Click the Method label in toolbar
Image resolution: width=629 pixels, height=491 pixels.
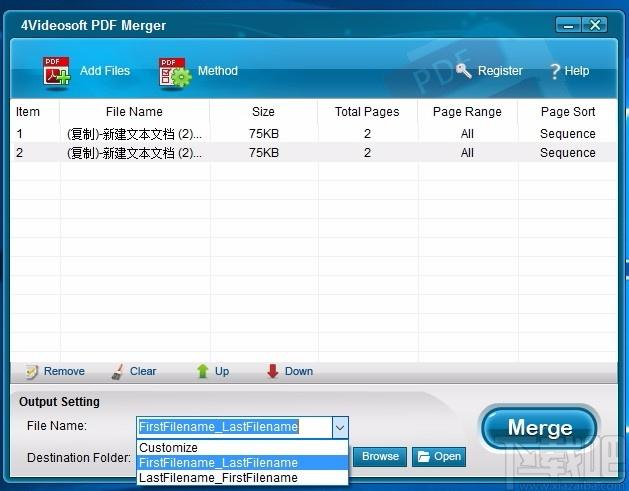pyautogui.click(x=218, y=71)
